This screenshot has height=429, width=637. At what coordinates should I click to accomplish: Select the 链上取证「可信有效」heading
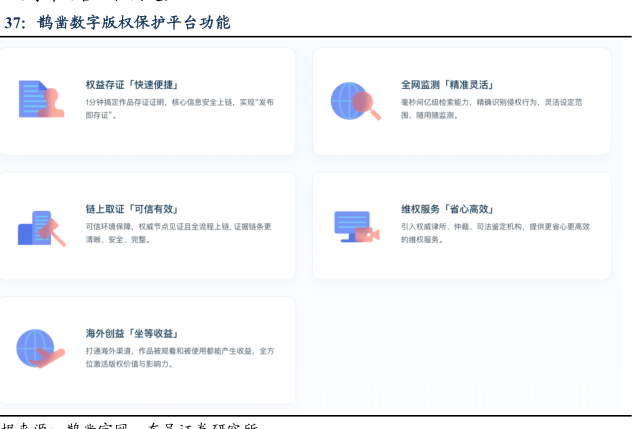point(131,210)
